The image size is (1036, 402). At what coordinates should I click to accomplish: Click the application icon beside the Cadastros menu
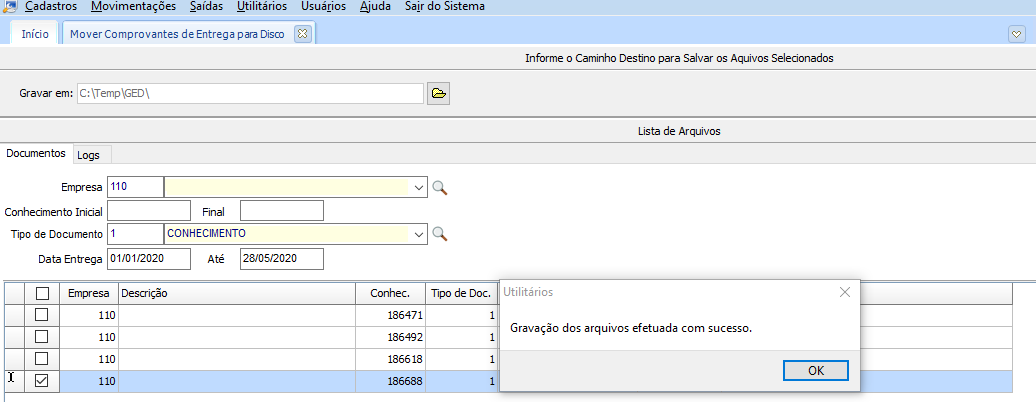[10, 7]
